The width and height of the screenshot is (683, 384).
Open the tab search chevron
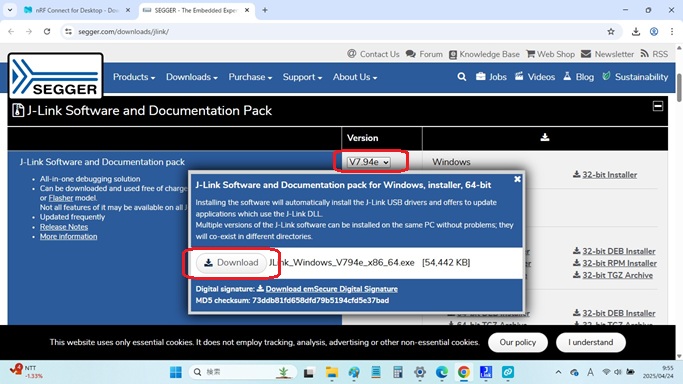(10, 10)
